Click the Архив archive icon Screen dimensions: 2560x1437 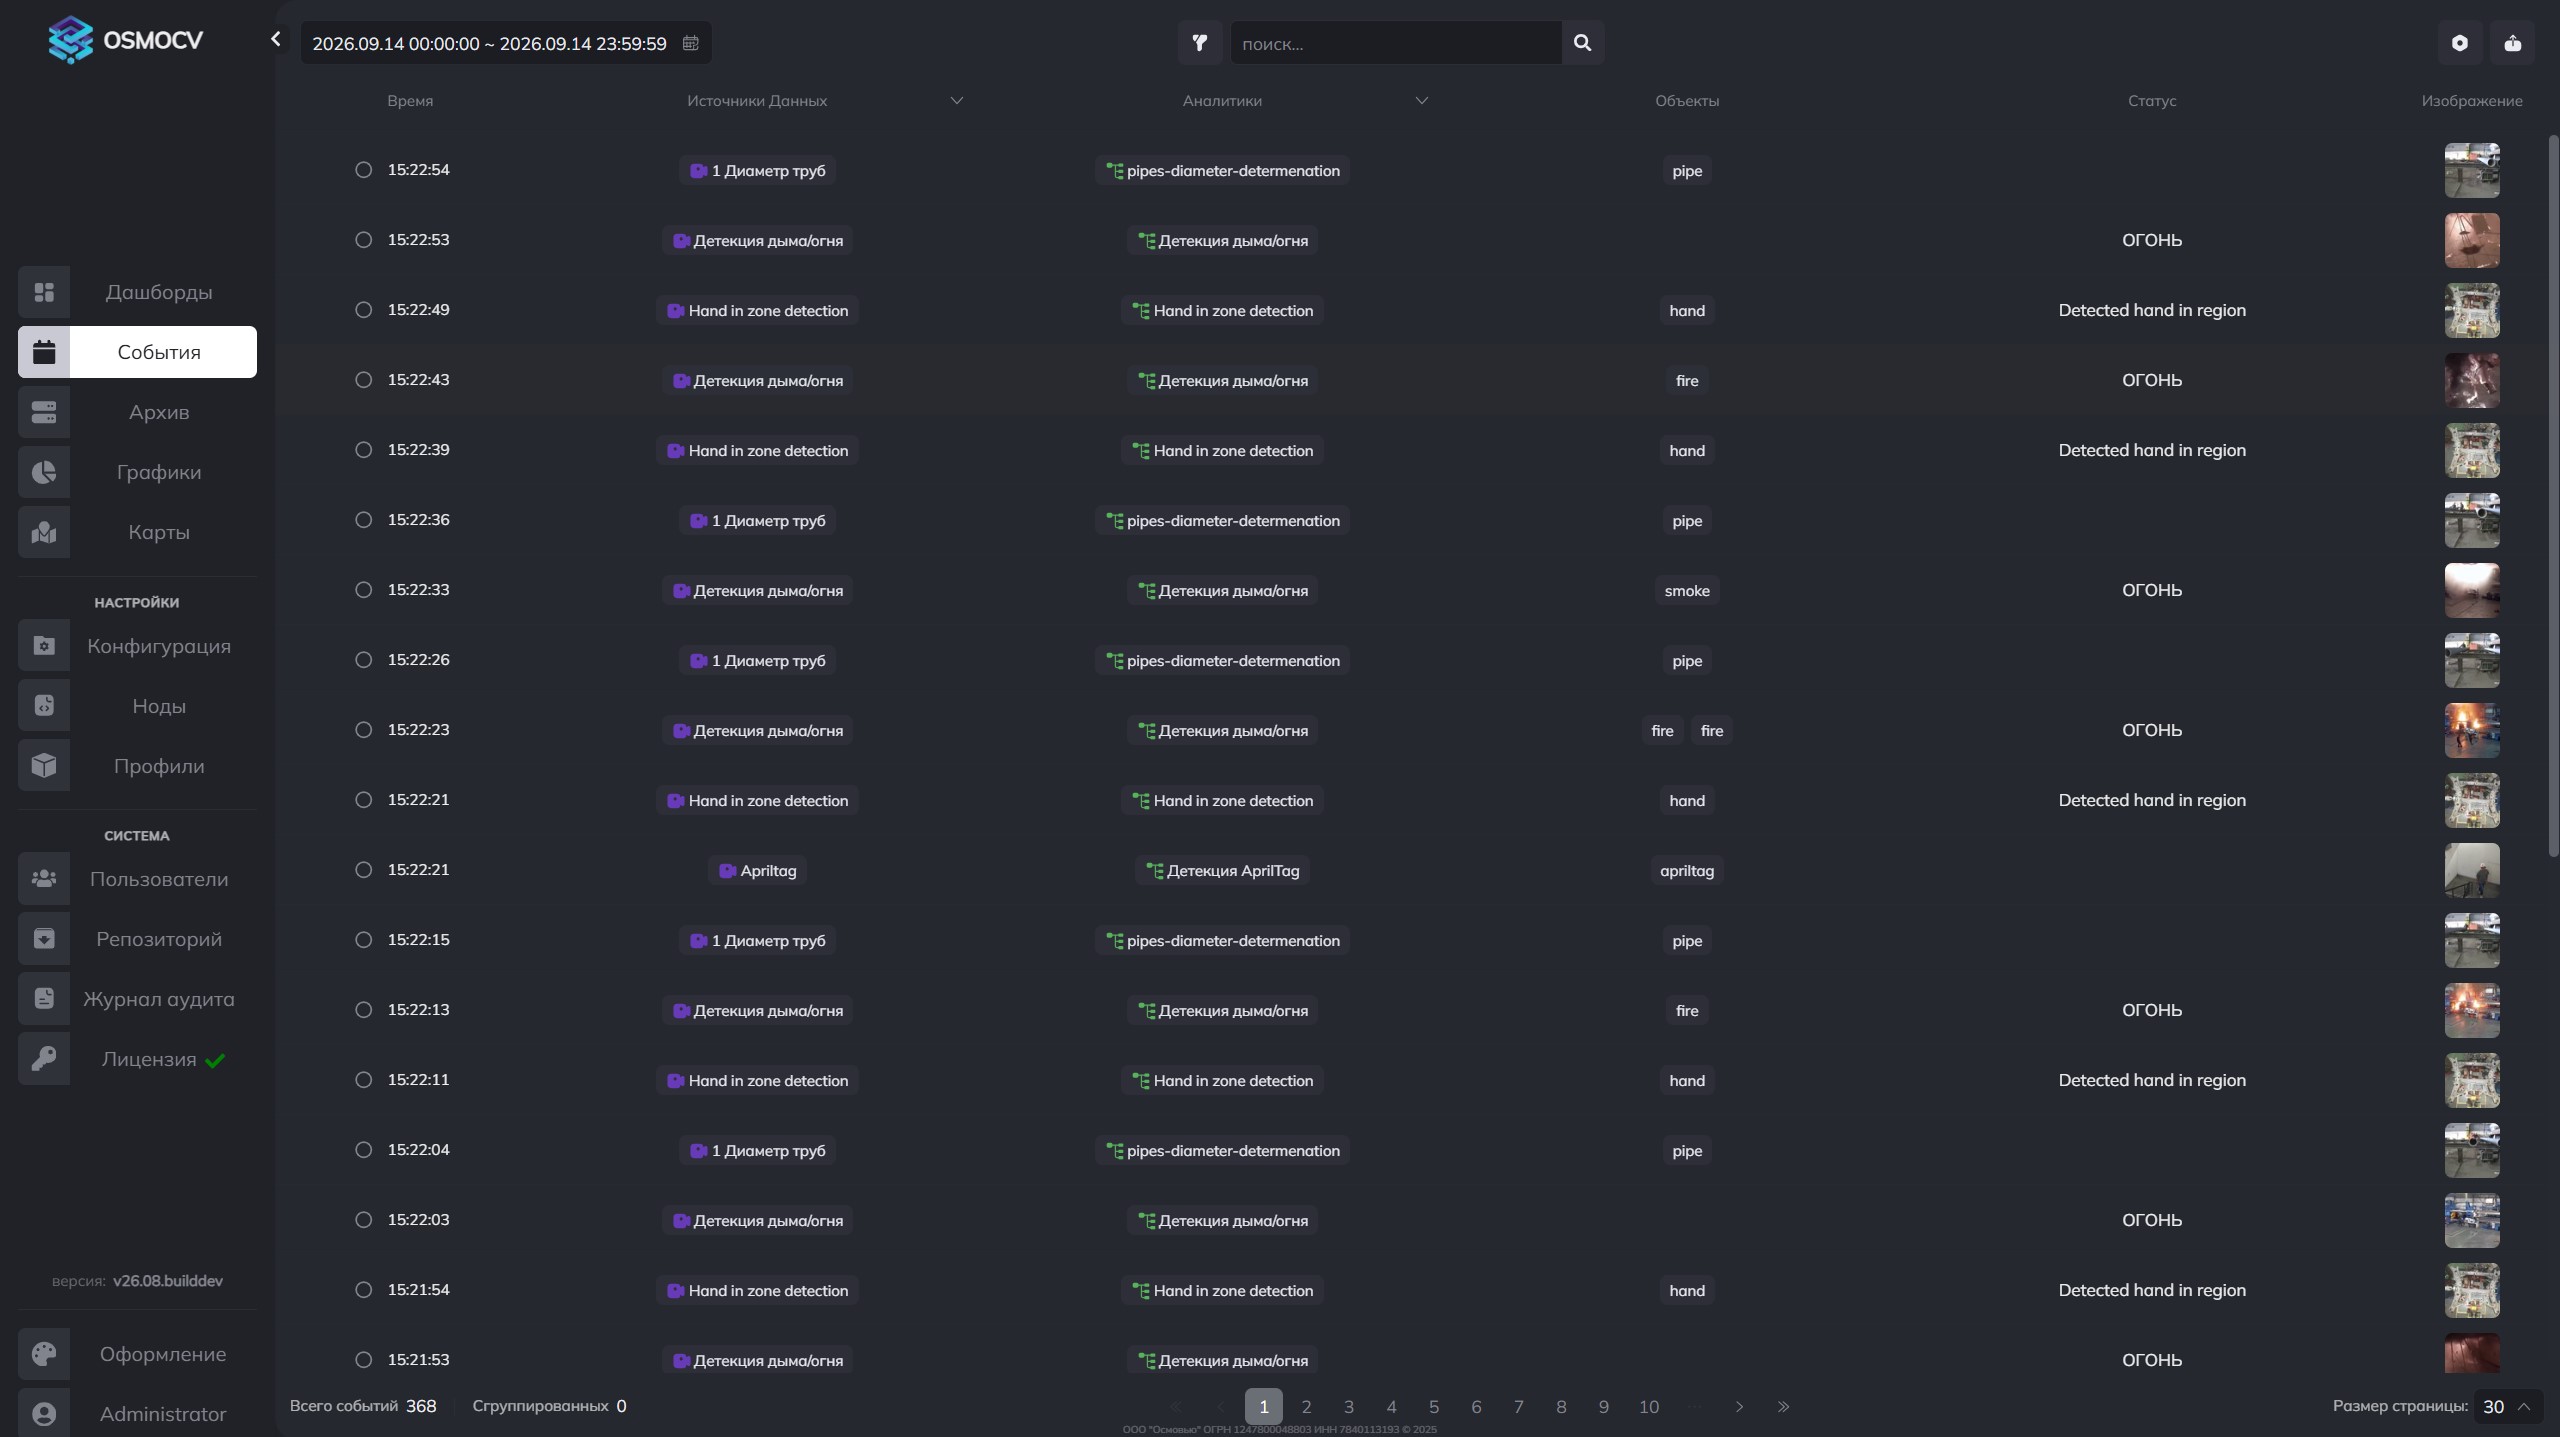click(44, 412)
